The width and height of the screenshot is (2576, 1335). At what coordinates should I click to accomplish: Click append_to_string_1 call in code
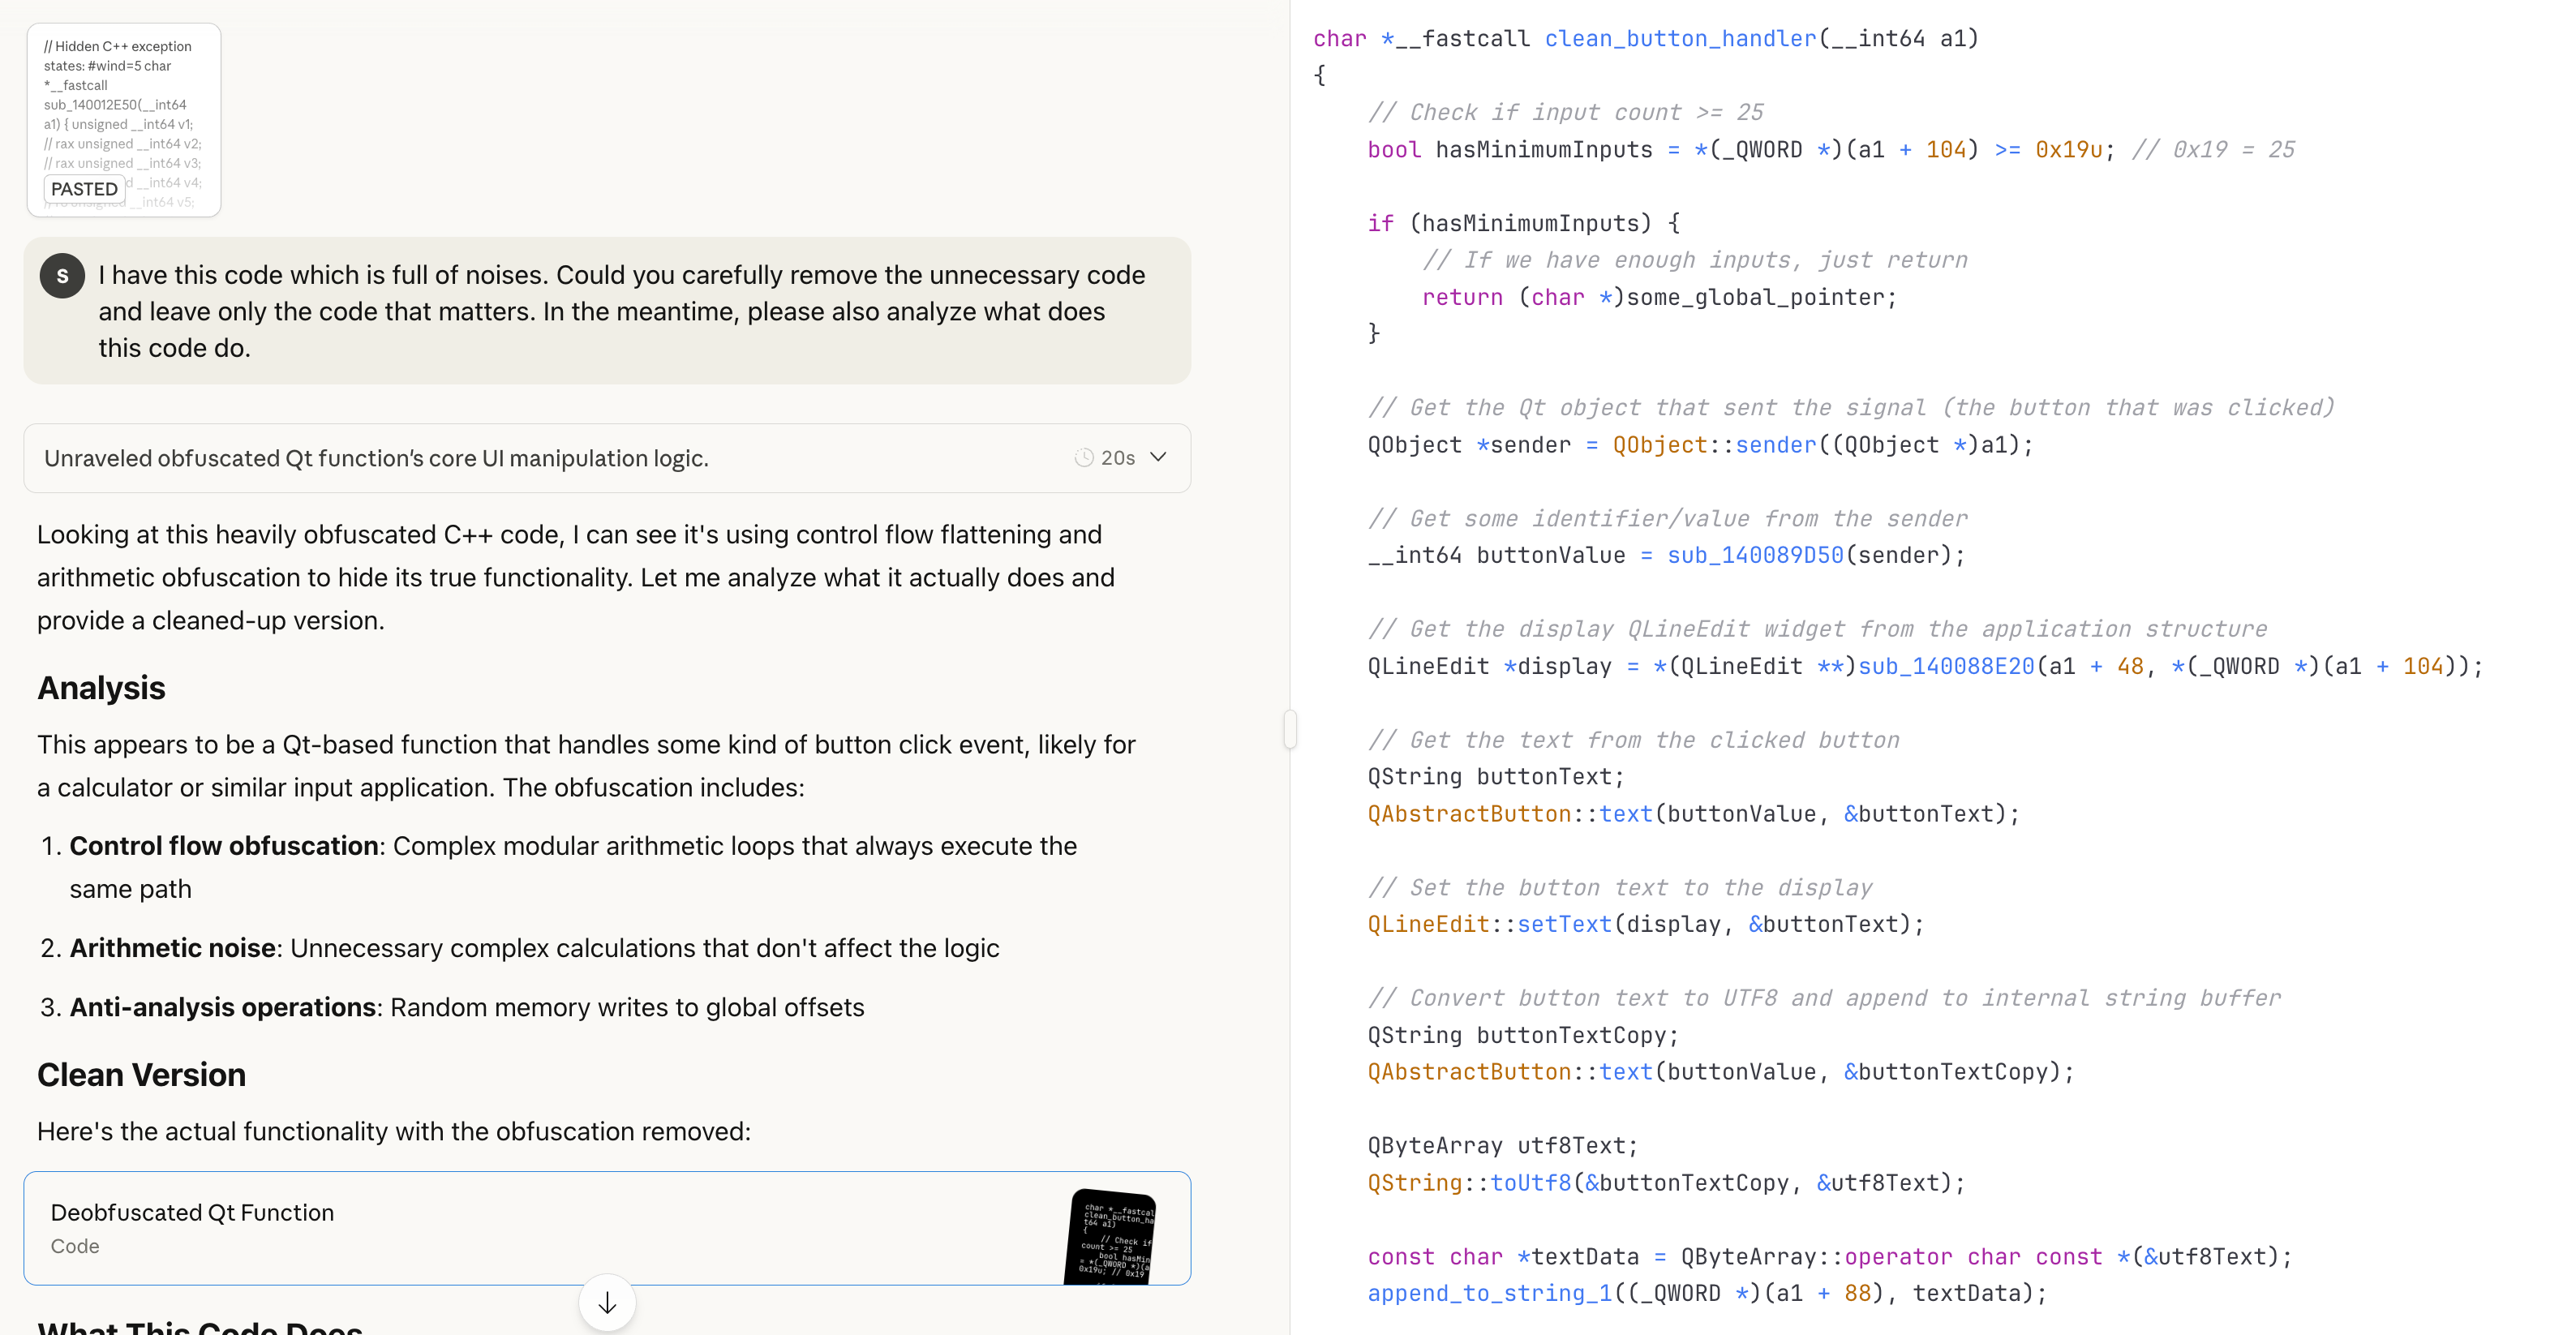1489,1293
